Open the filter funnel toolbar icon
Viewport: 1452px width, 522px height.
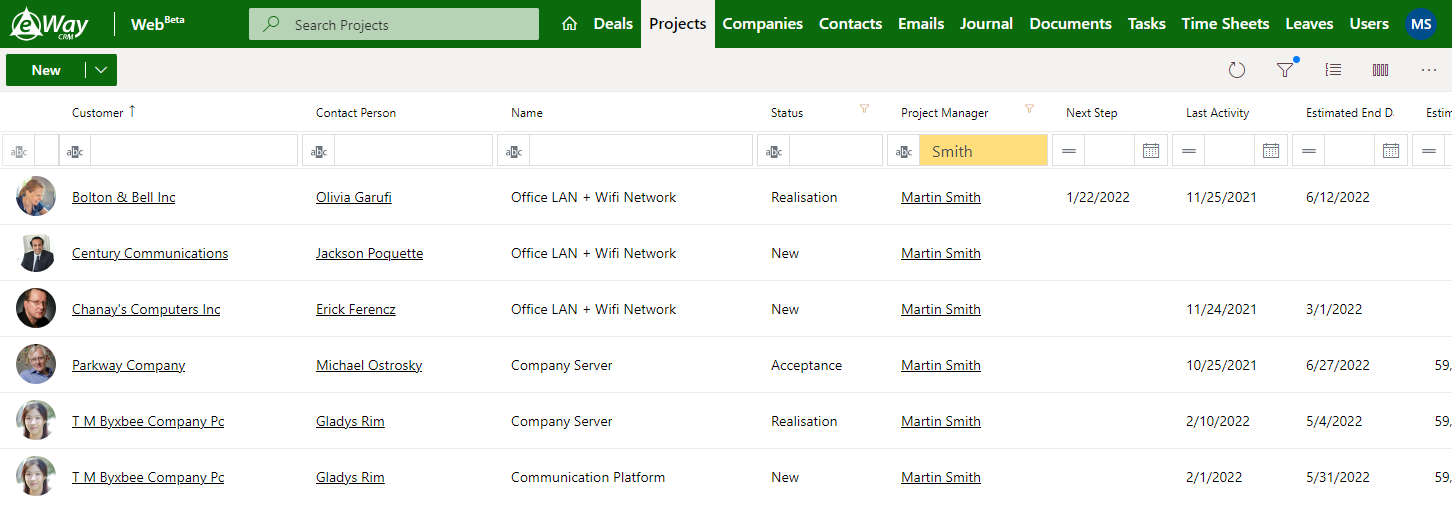[x=1285, y=70]
